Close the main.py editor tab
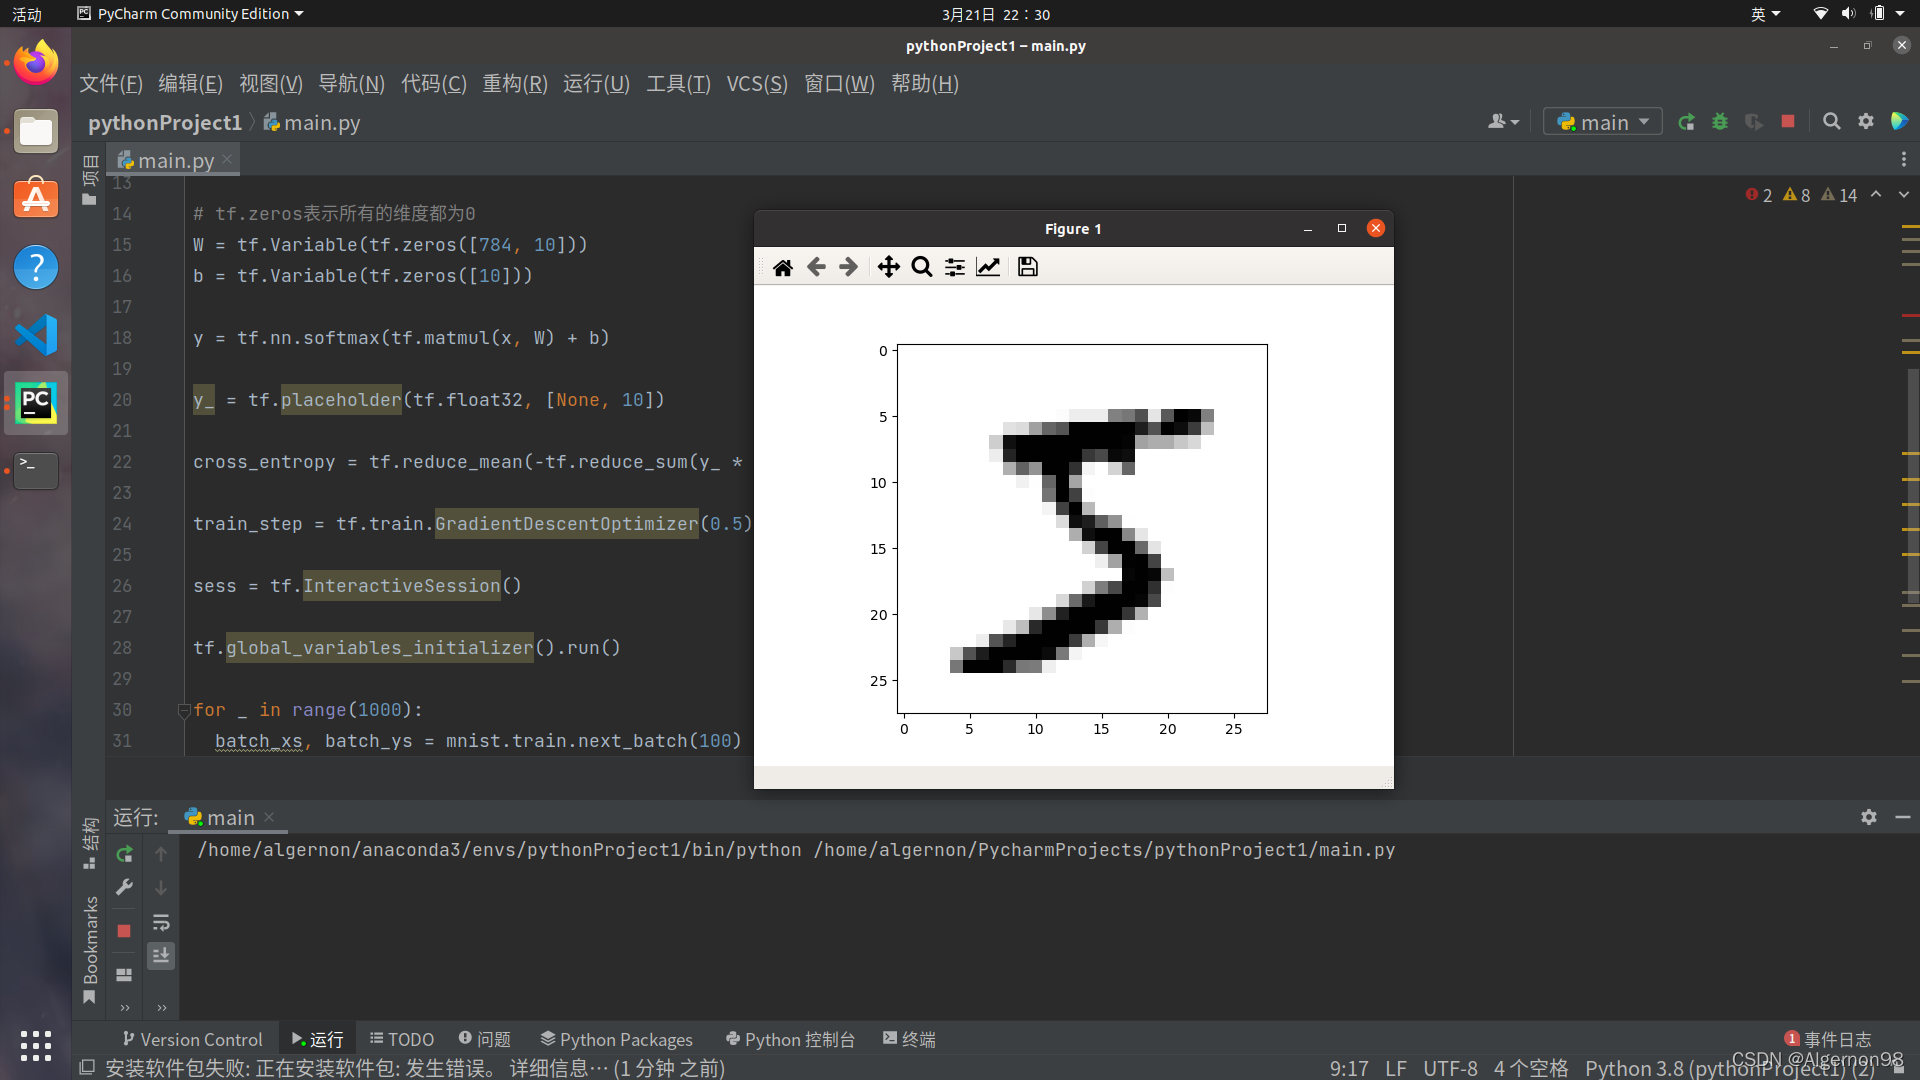 pos(228,159)
